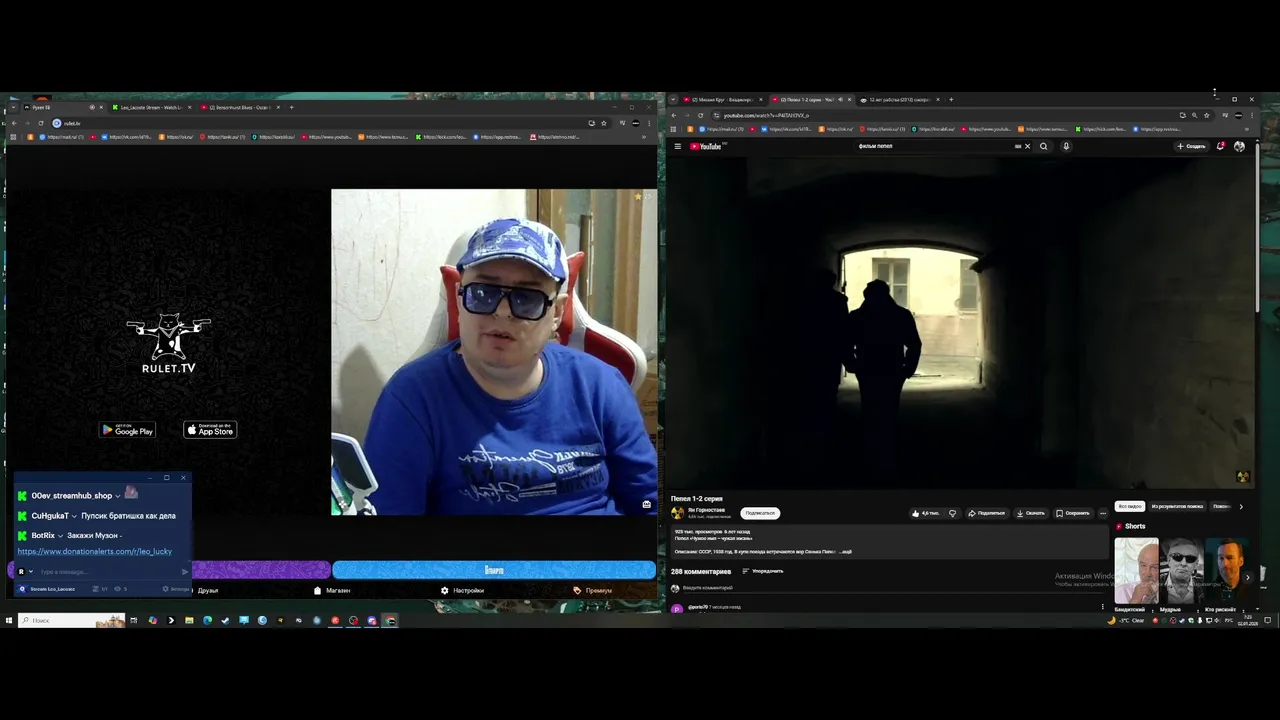Open YouTube account avatar menu
The height and width of the screenshot is (720, 1280).
tap(1240, 146)
